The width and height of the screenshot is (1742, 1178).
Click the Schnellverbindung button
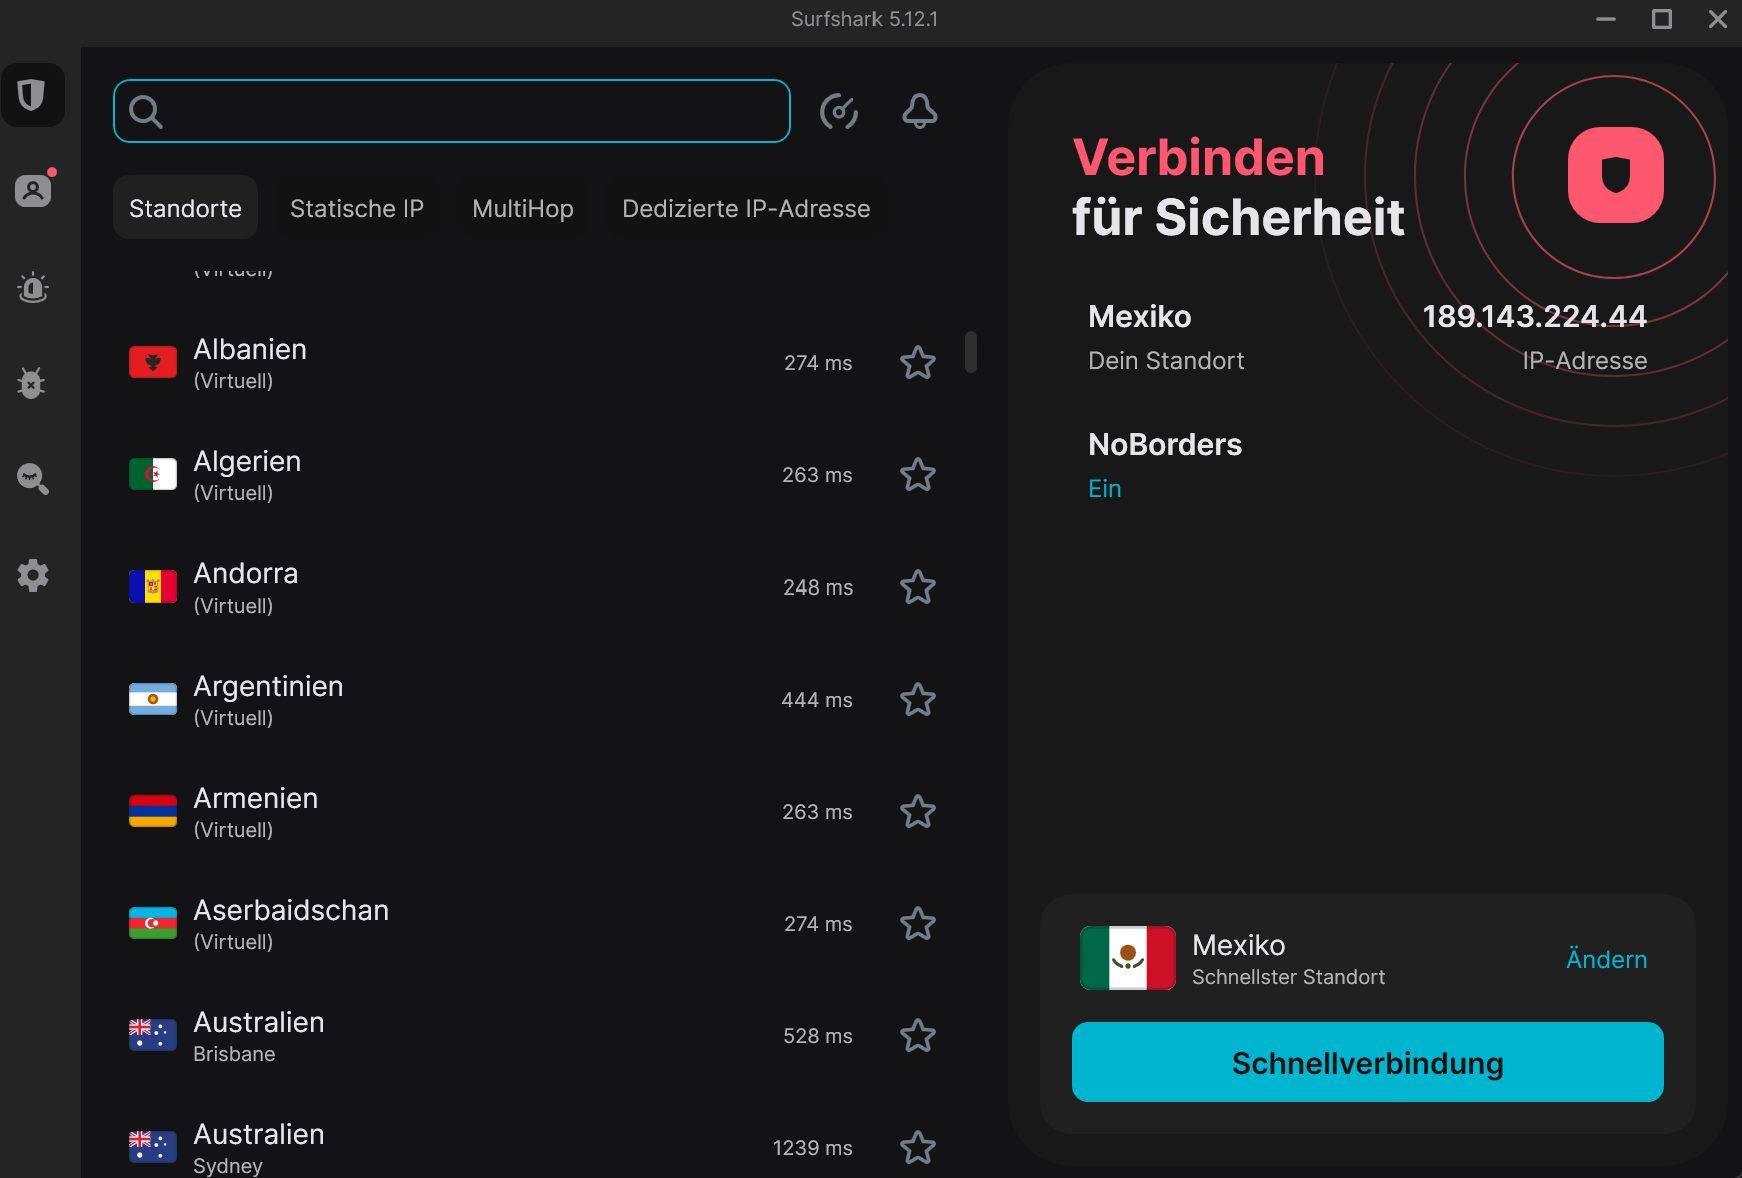pyautogui.click(x=1368, y=1062)
